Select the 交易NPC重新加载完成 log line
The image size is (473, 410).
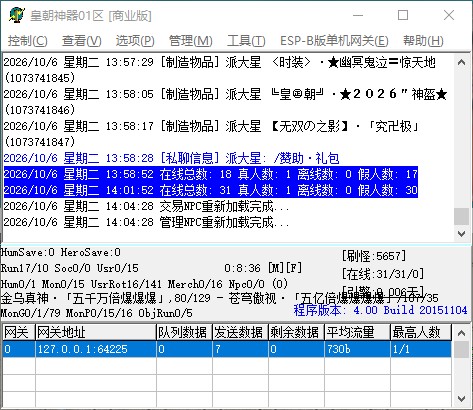pos(146,206)
